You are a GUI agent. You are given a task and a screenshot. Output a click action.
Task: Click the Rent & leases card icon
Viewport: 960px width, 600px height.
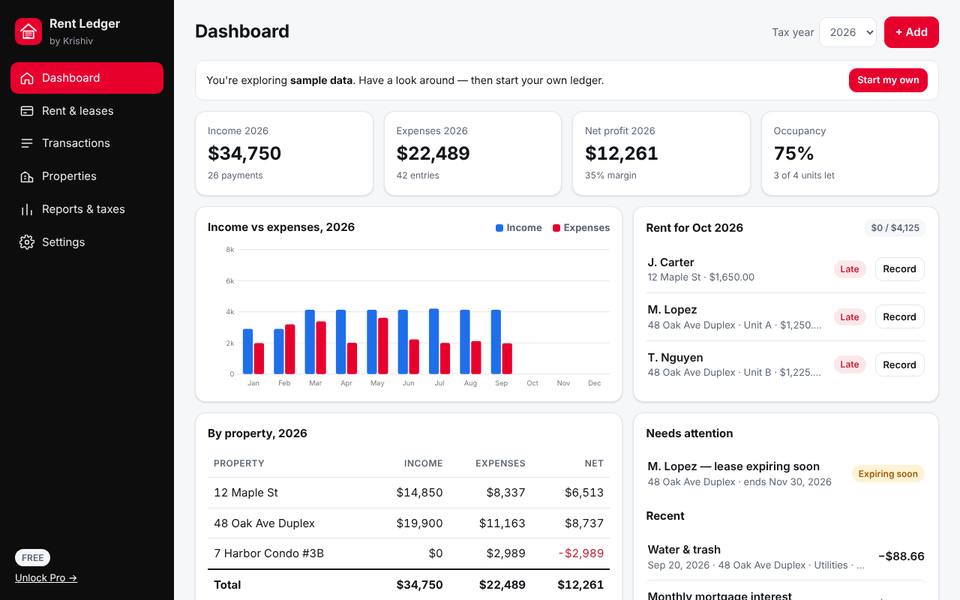point(26,111)
